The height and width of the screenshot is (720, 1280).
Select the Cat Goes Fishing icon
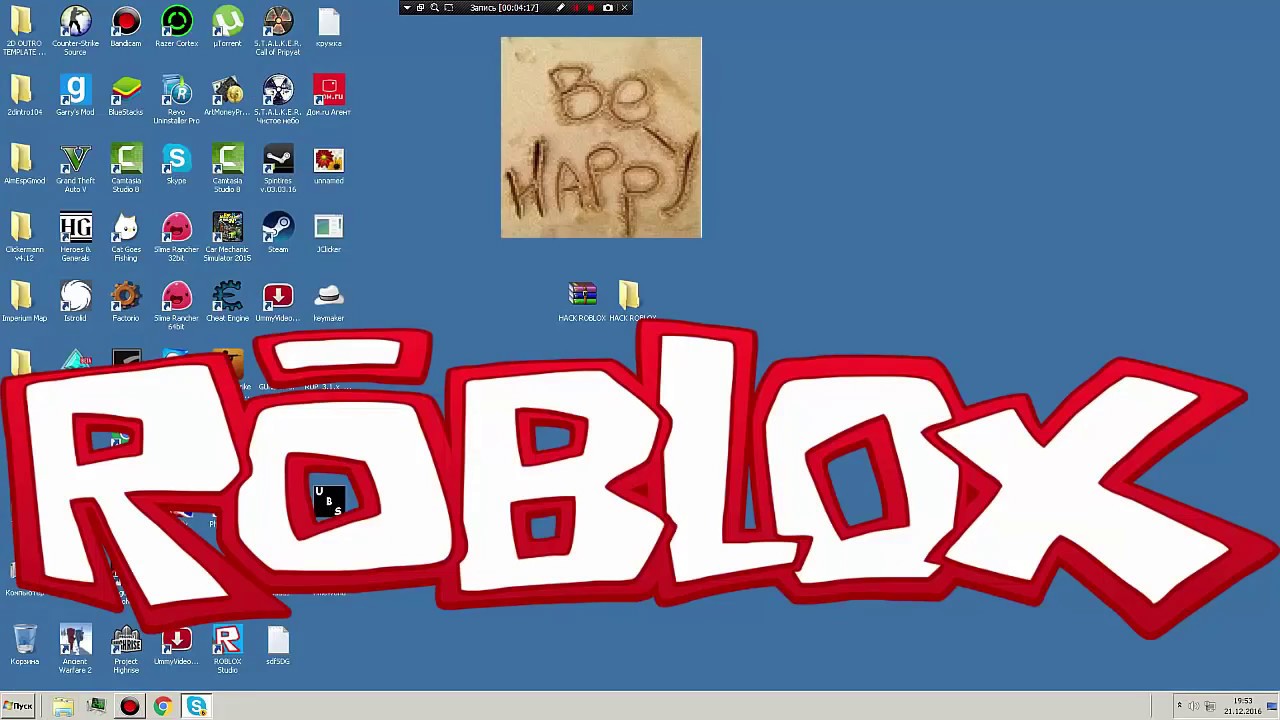pos(126,237)
